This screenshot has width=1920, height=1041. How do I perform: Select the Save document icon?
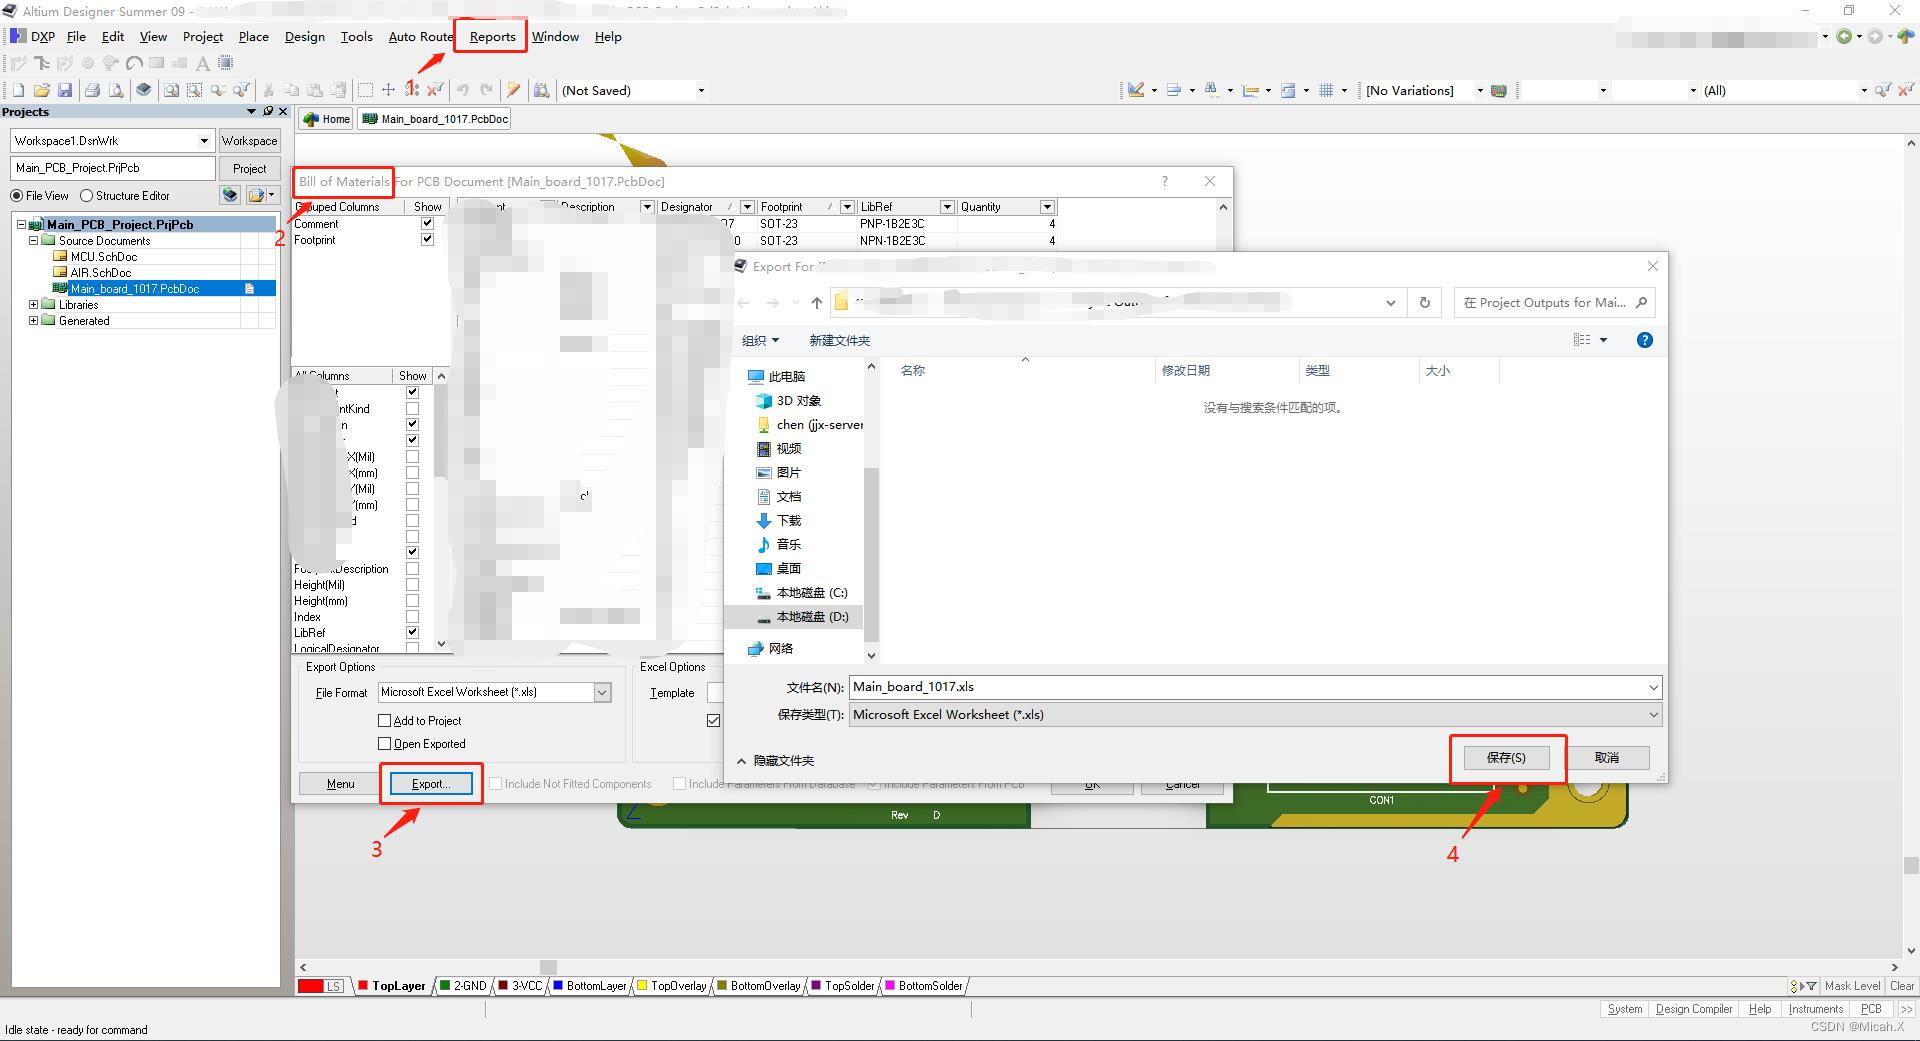[65, 89]
